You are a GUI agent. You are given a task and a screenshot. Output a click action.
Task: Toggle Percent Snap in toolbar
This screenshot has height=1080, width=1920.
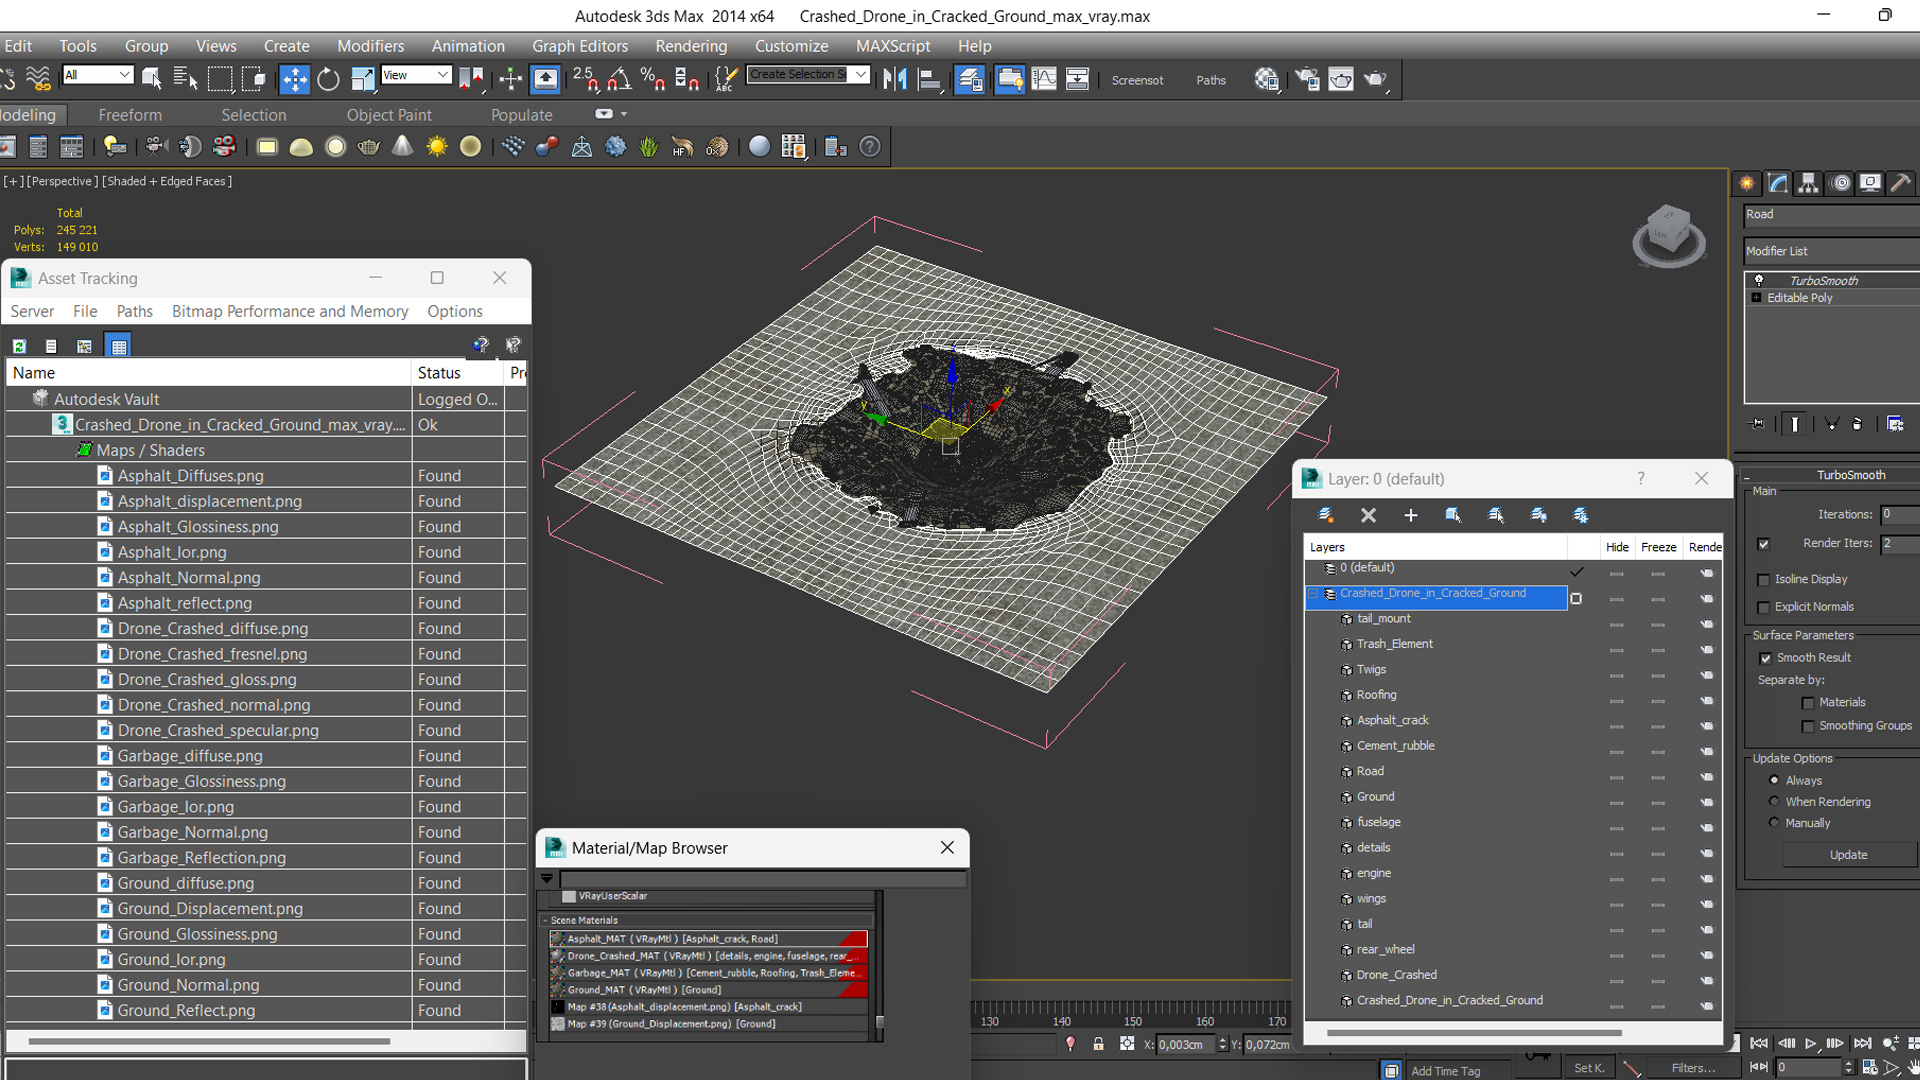click(653, 79)
